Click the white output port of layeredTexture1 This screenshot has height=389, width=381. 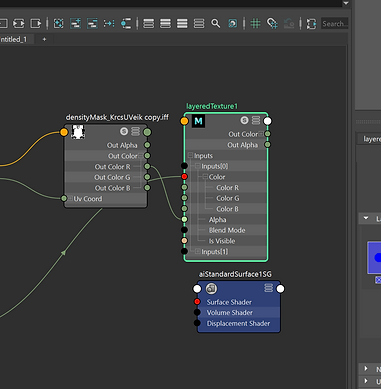pyautogui.click(x=267, y=121)
